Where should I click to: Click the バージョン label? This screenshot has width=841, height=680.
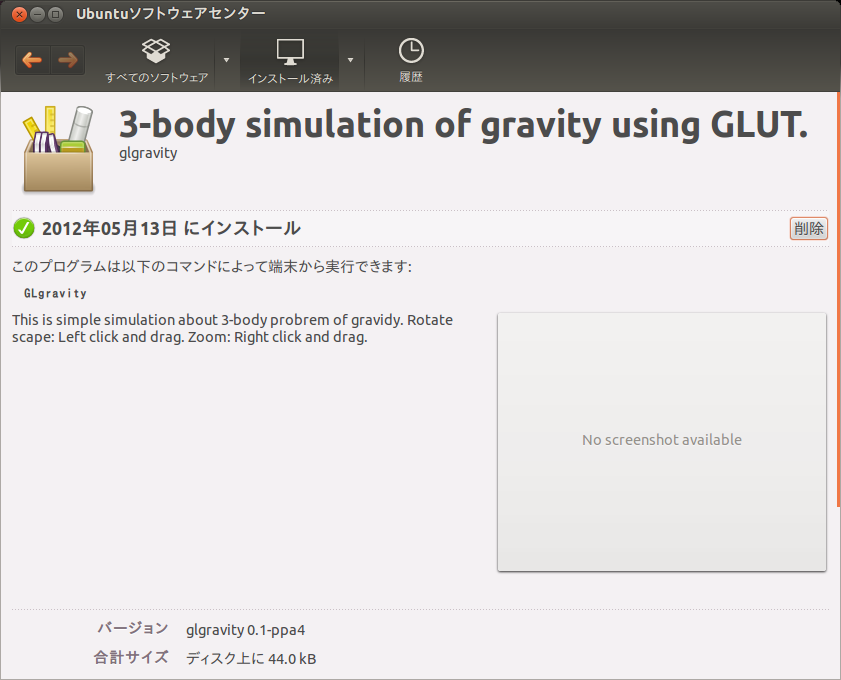tap(132, 628)
